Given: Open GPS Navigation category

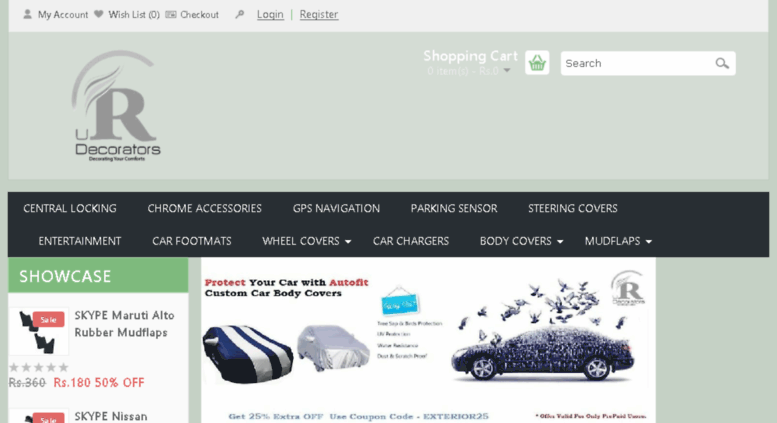Looking at the screenshot, I should (336, 209).
